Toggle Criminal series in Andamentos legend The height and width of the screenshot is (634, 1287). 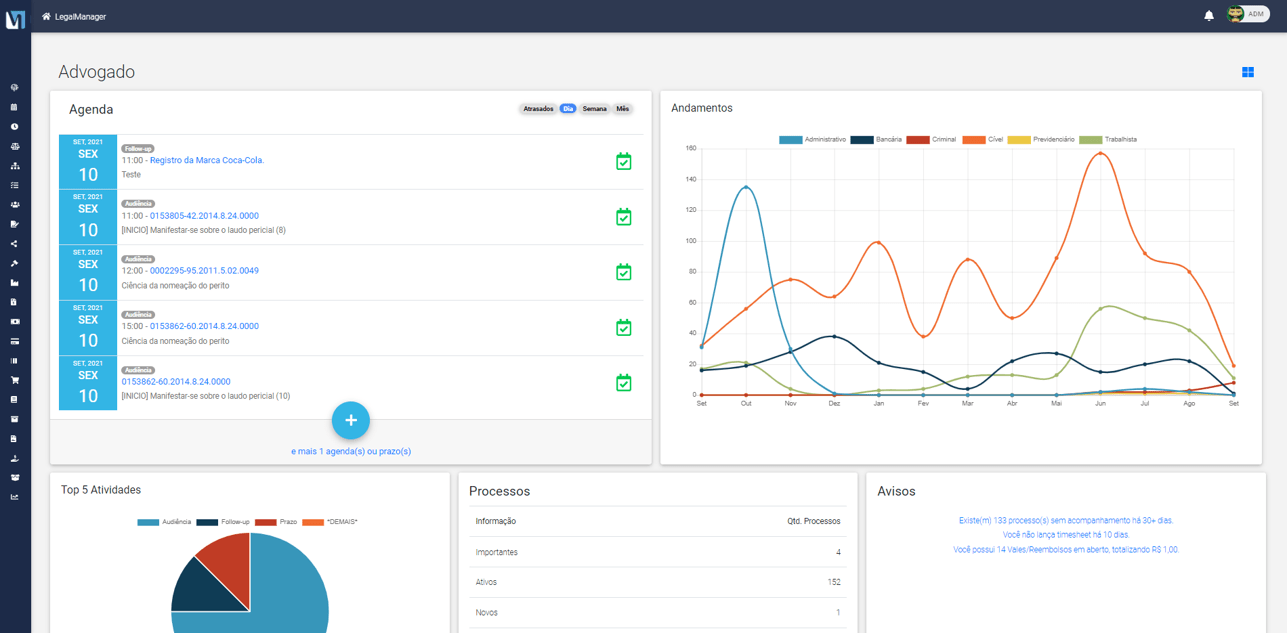[x=931, y=140]
